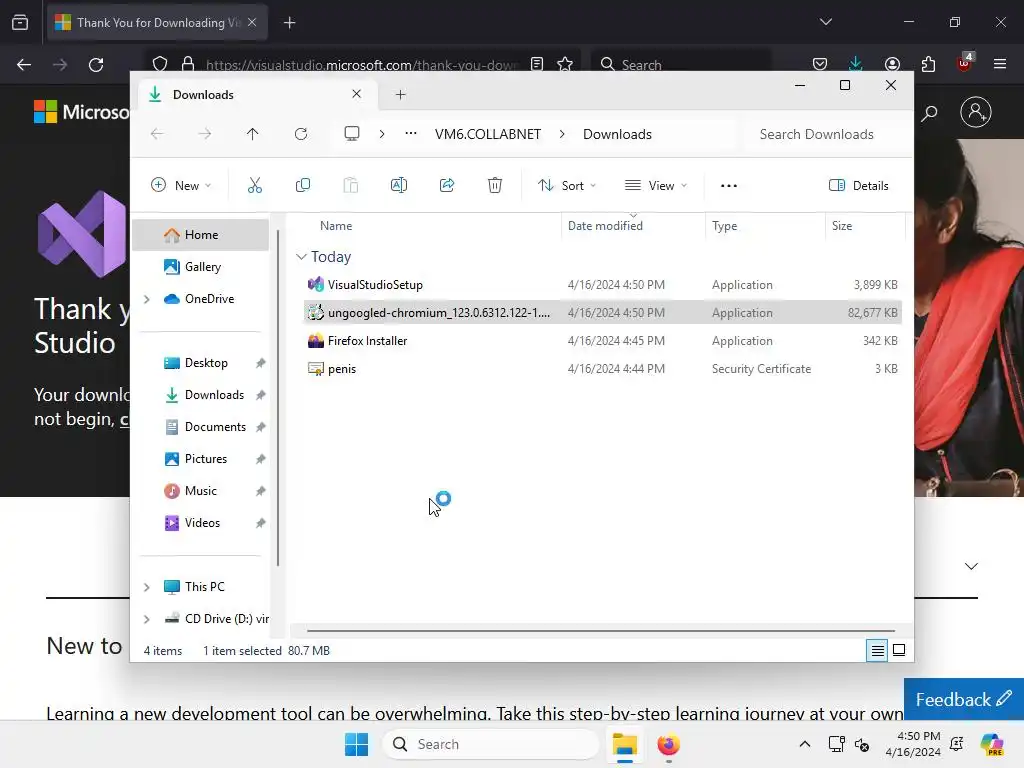The image size is (1024, 768).
Task: Click VM6.COLLABNET in the breadcrumb
Action: [488, 134]
